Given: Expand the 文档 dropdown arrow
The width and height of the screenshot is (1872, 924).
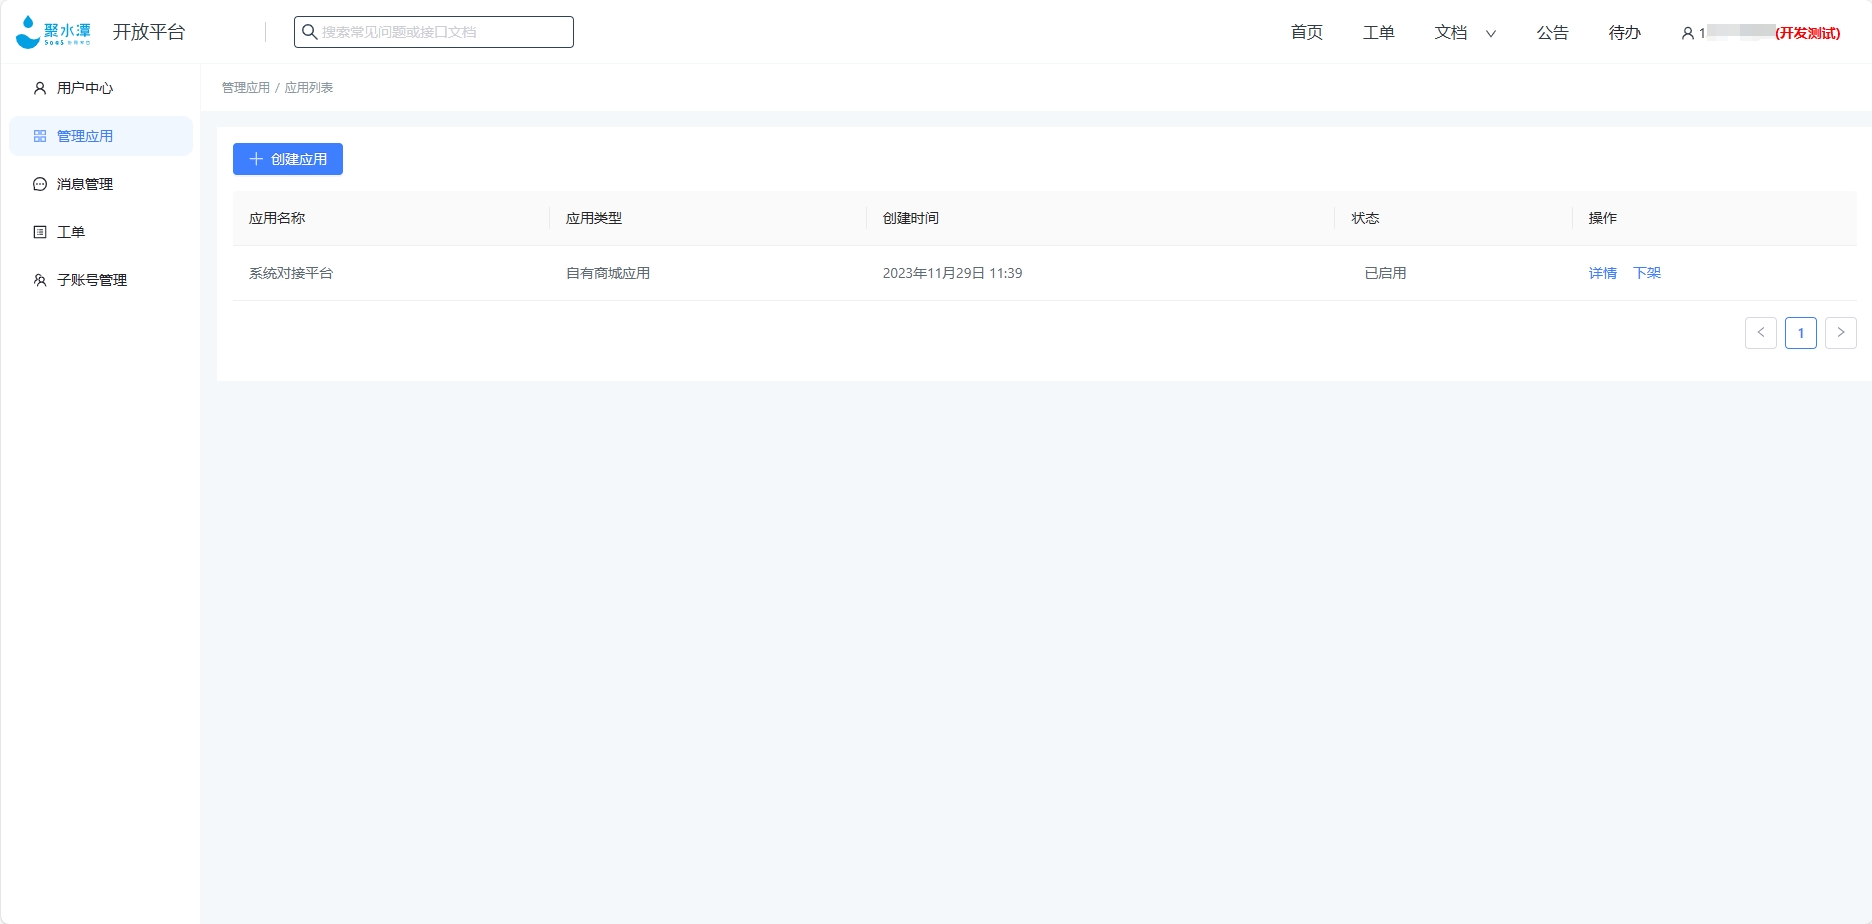Looking at the screenshot, I should [x=1491, y=33].
